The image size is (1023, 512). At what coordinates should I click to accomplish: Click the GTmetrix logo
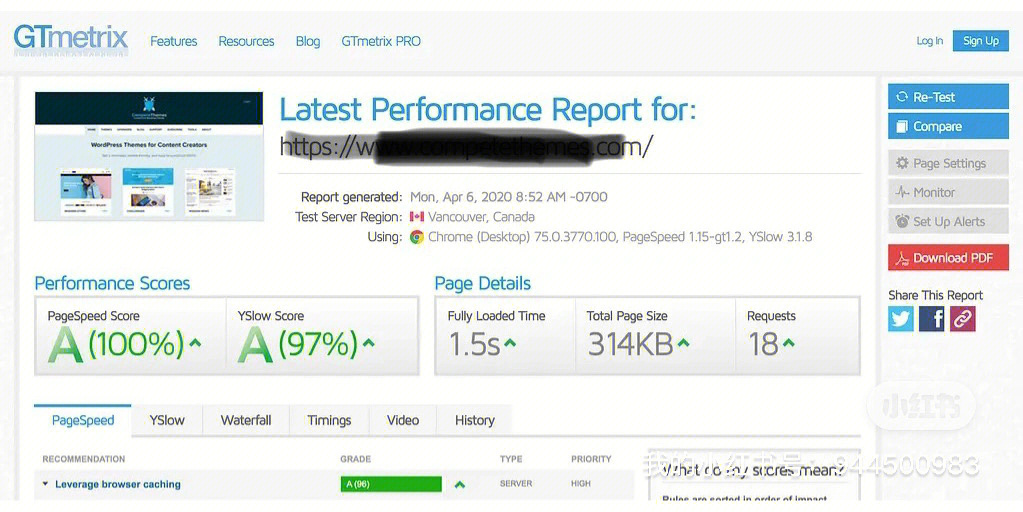70,39
